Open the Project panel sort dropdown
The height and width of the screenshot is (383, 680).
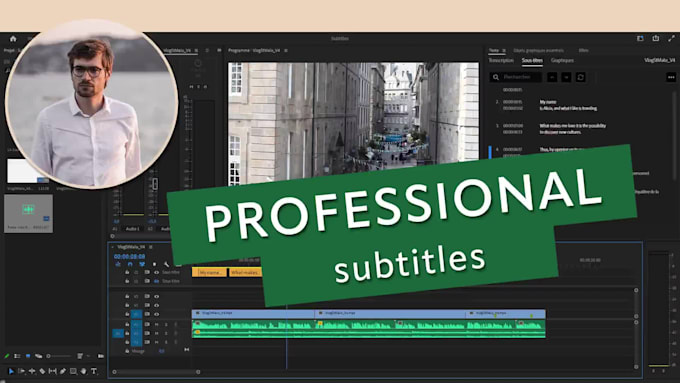(x=82, y=356)
